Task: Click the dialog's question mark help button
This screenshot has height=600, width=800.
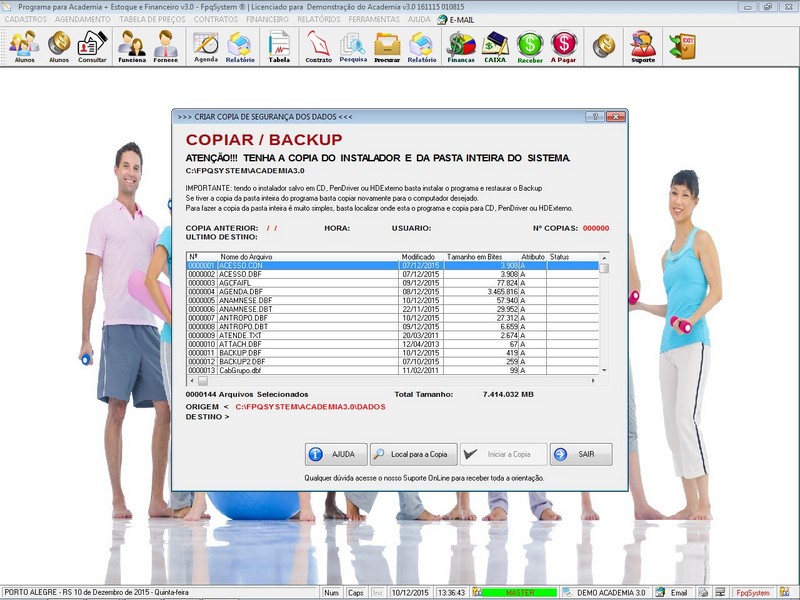Action: (x=594, y=116)
